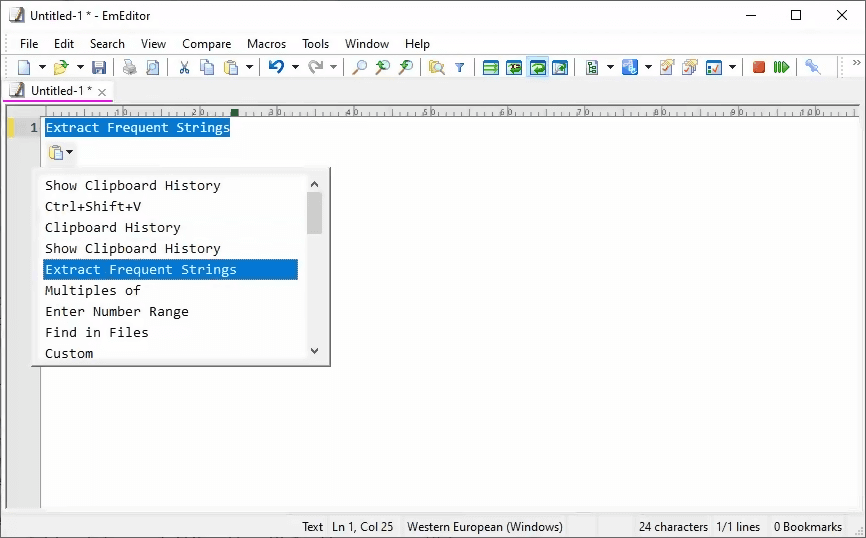Click the blue pushpin plug-ins icon
The width and height of the screenshot is (866, 538).
[x=812, y=67]
